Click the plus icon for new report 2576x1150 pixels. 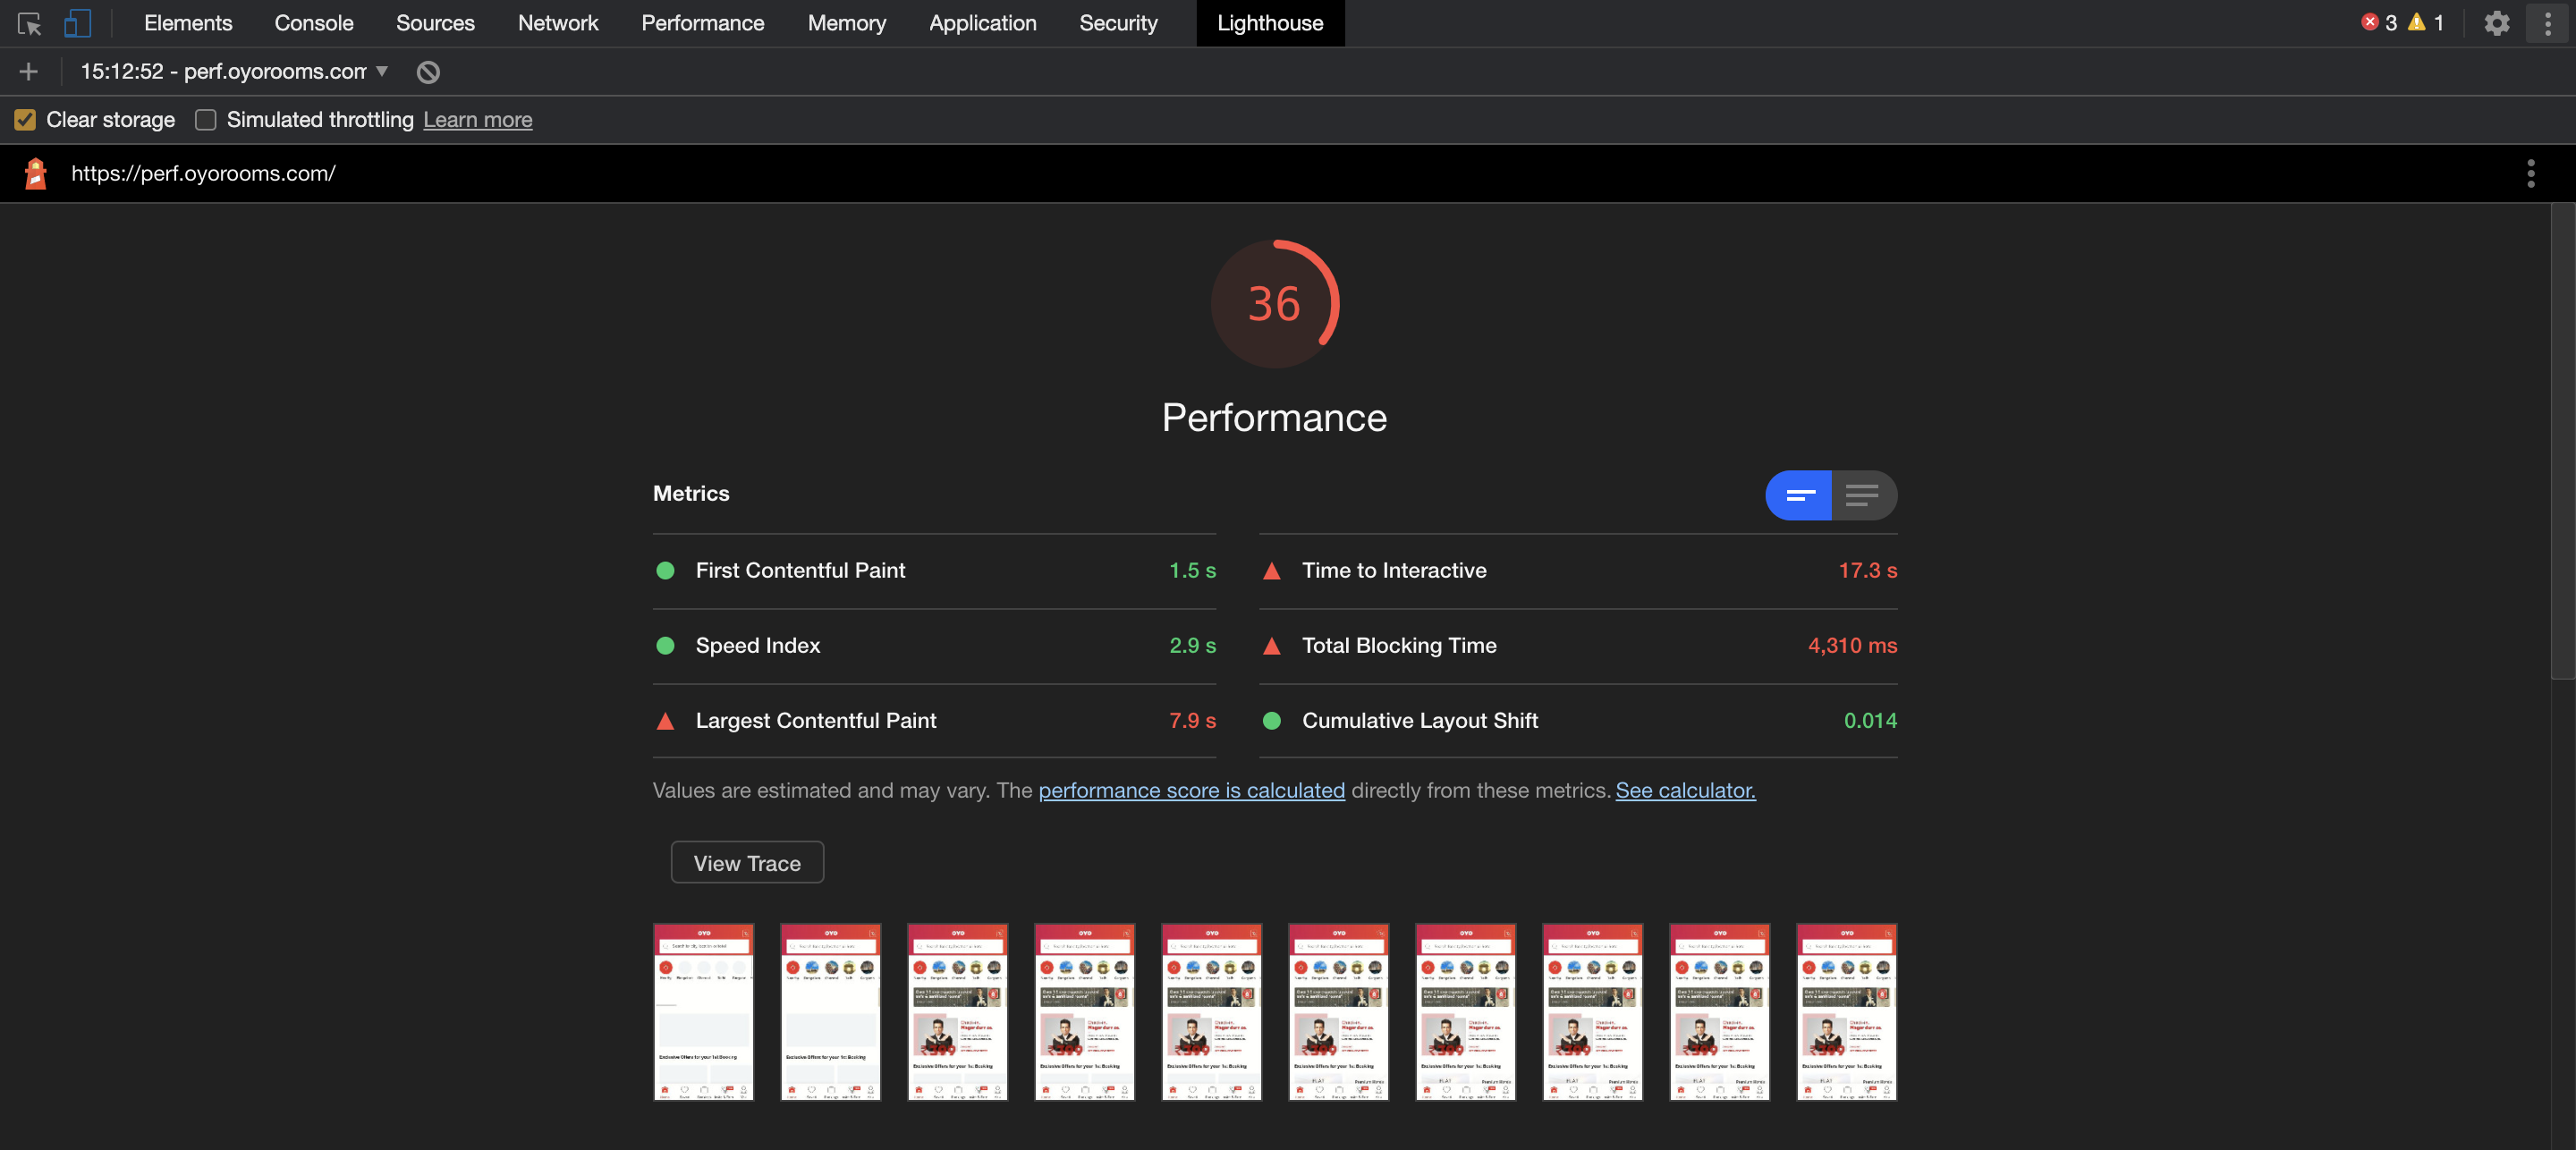(28, 71)
